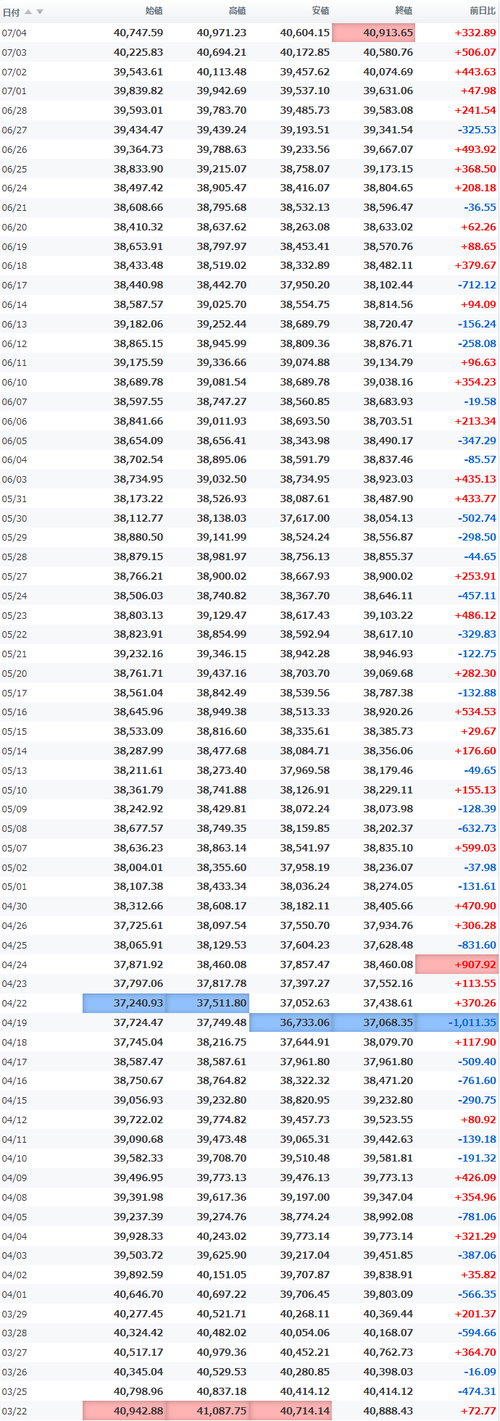Select the 前日比 column header
Viewport: 500px width, 1421px height.
(480, 11)
